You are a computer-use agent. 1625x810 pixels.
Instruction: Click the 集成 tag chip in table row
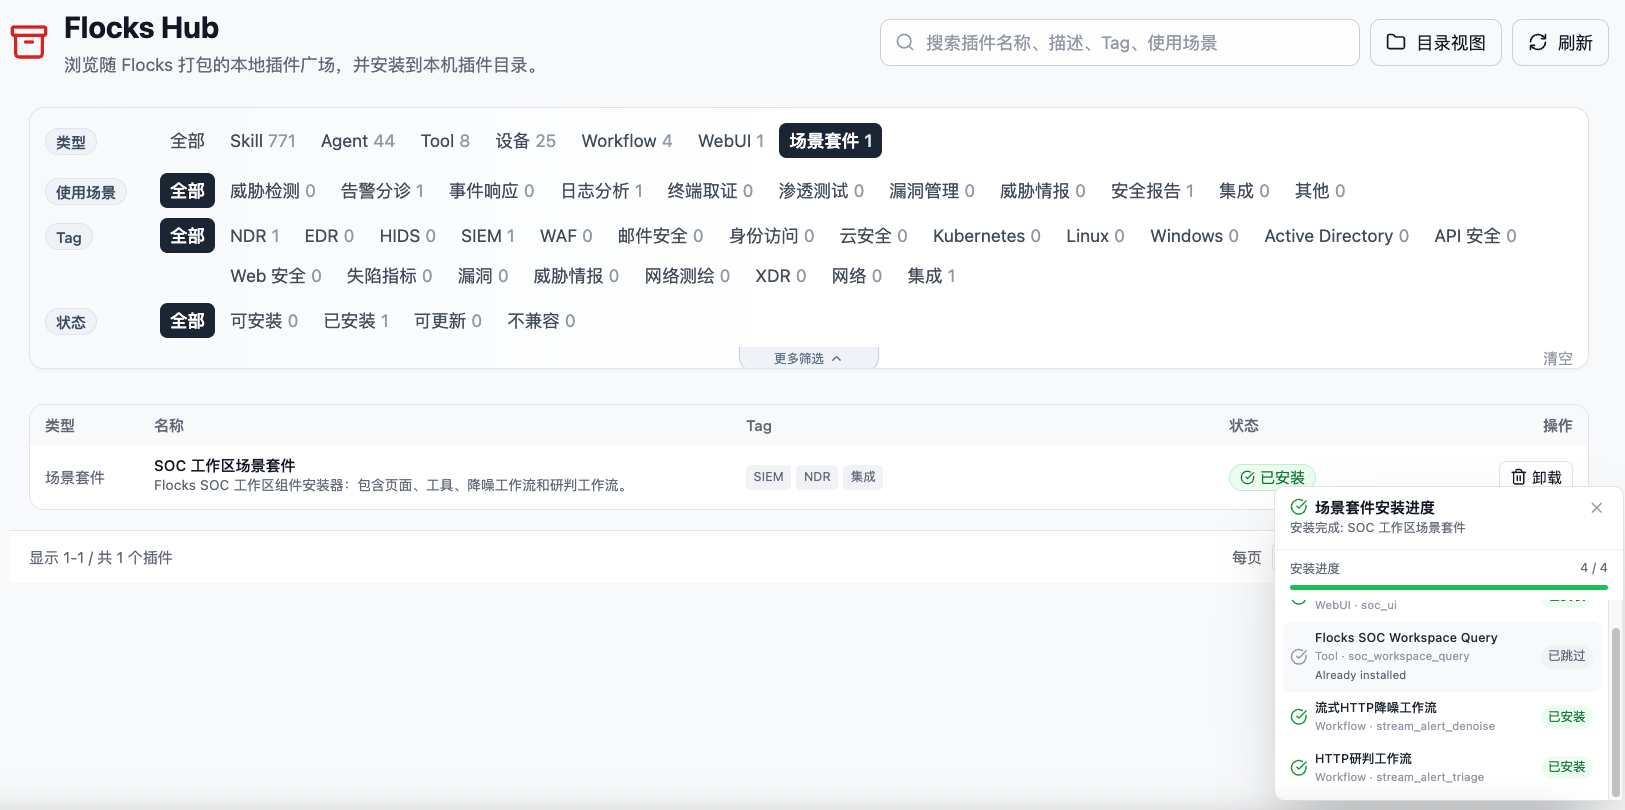coord(863,477)
